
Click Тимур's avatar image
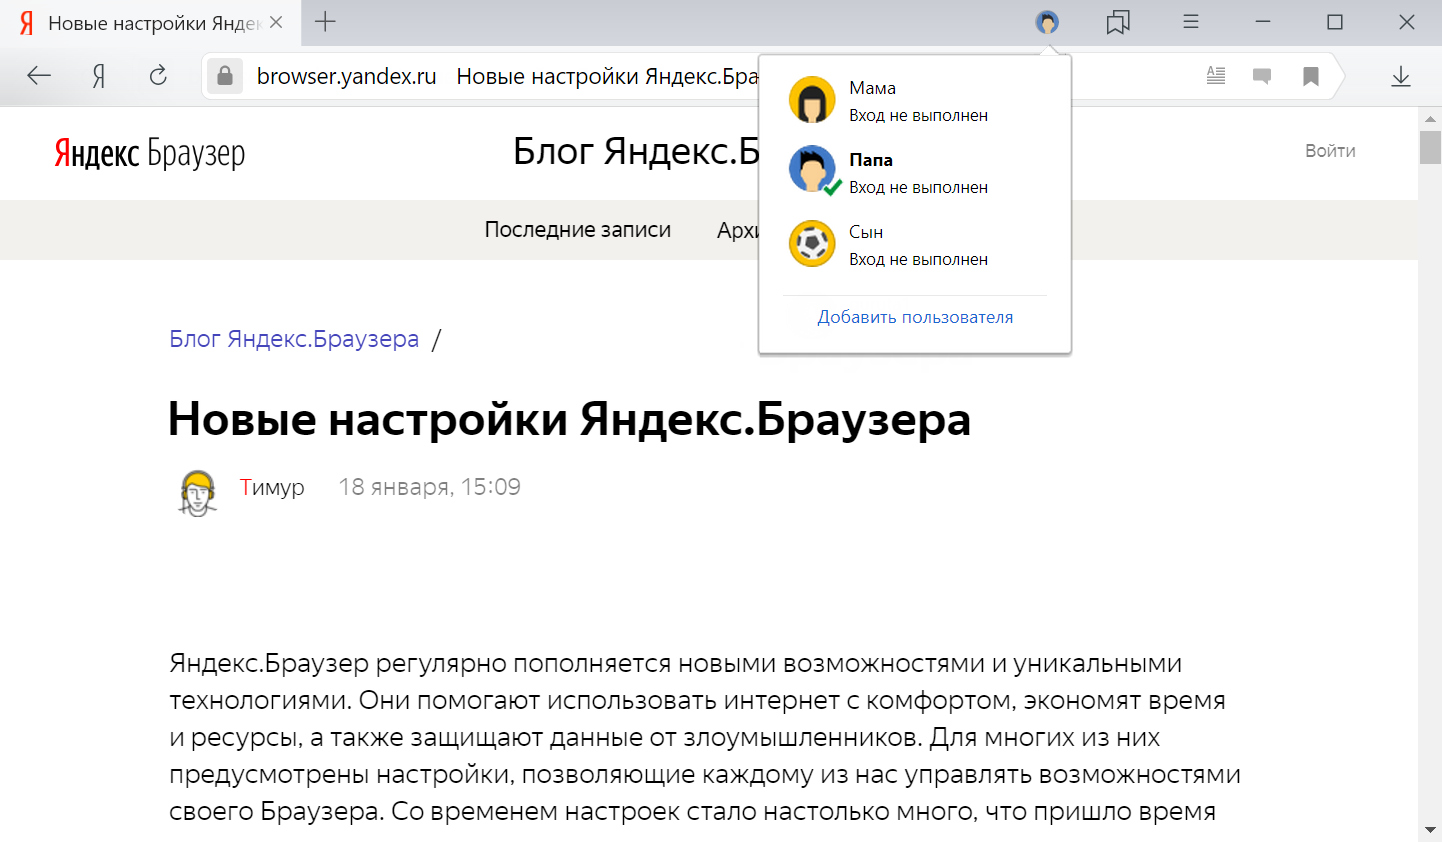[198, 493]
